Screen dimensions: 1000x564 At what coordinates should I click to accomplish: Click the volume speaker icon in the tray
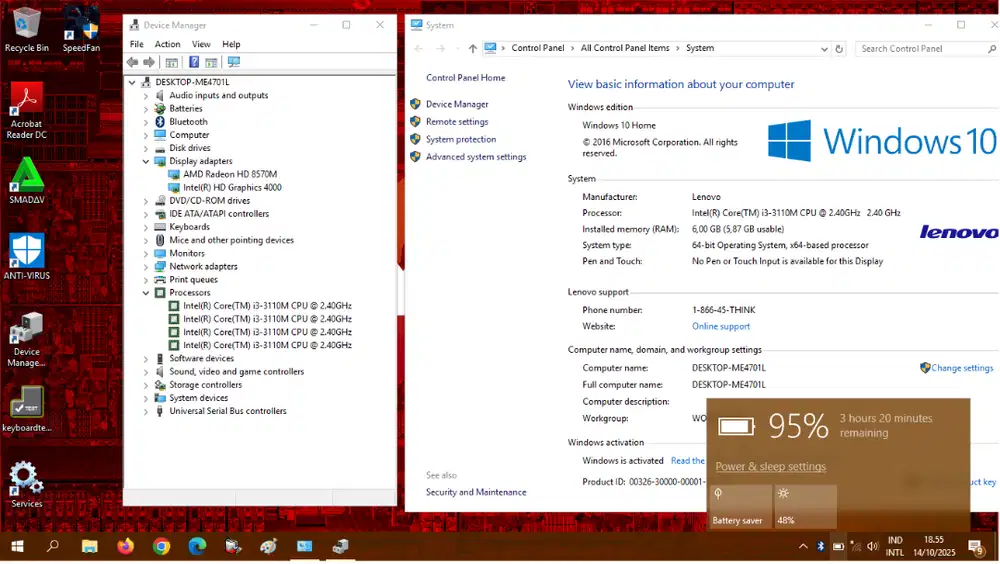[873, 547]
